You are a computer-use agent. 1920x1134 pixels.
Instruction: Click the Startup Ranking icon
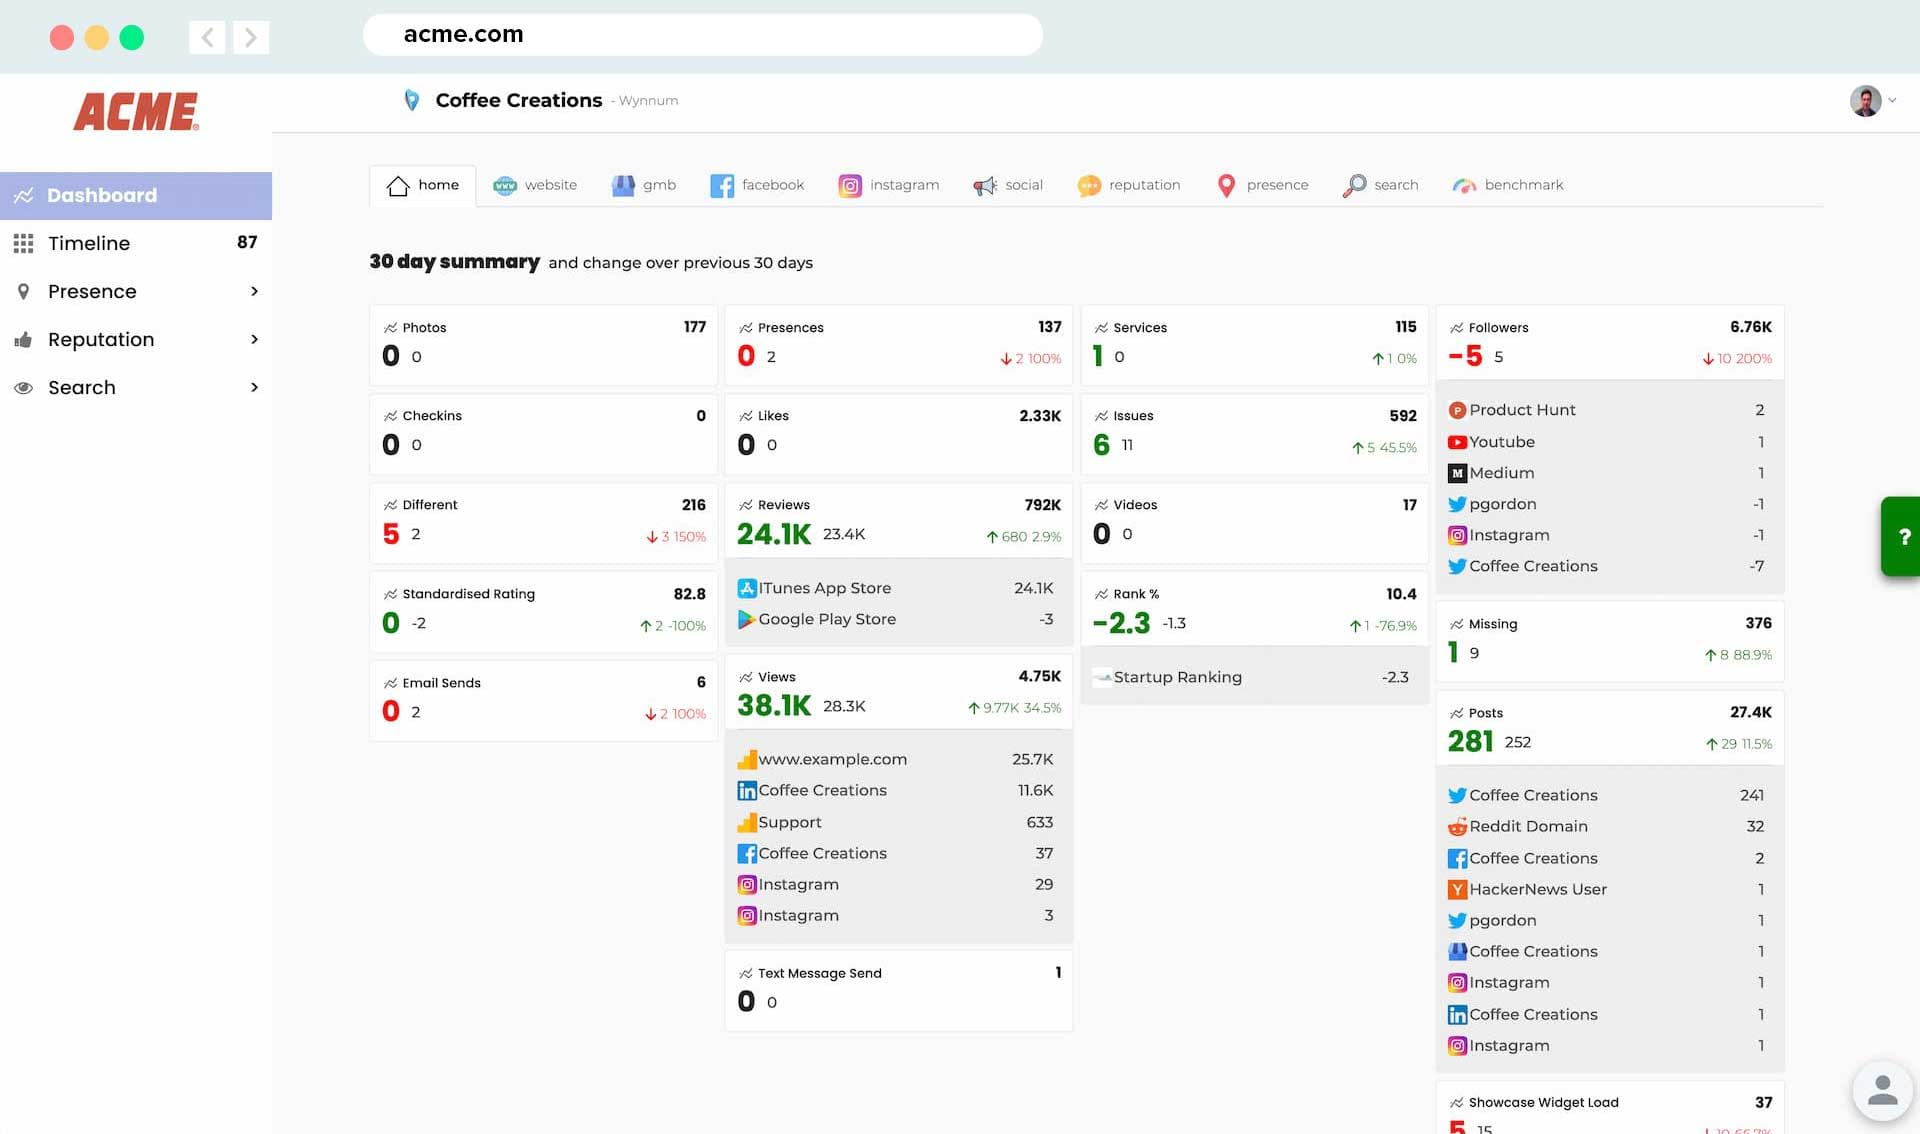(1102, 678)
